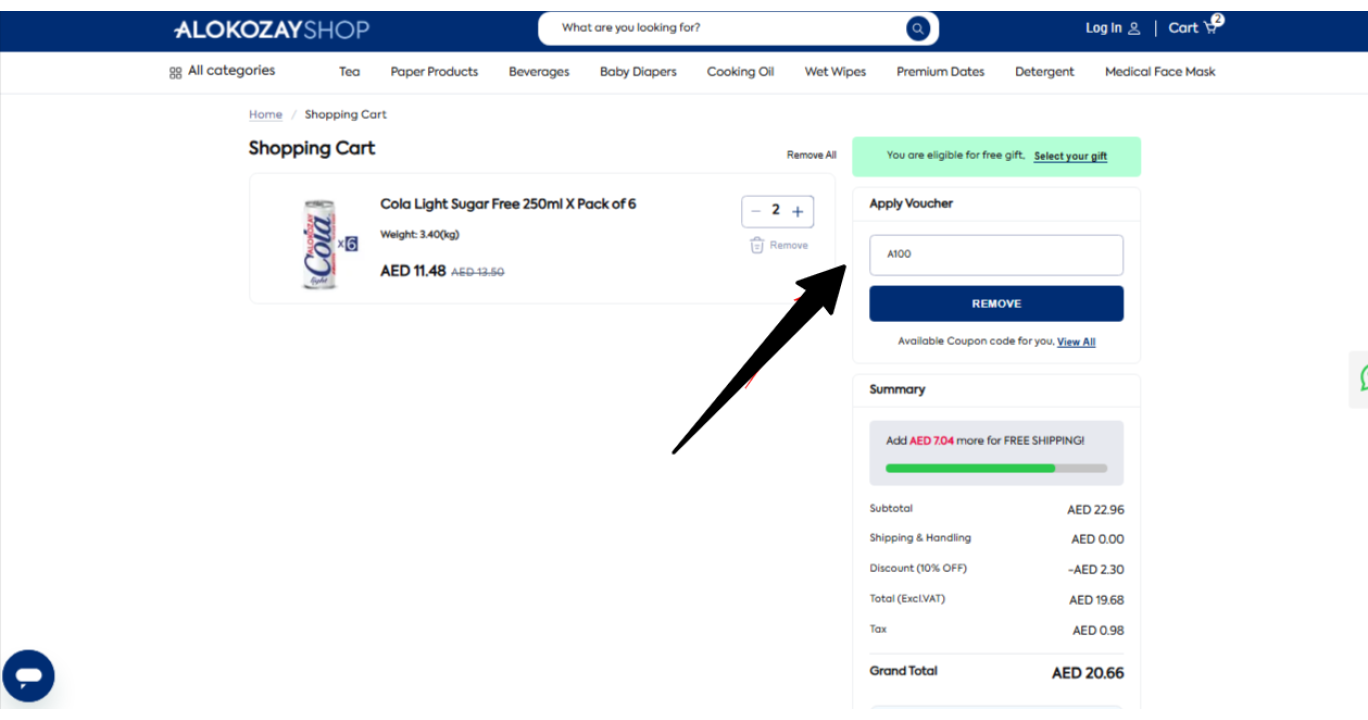Go to Home breadcrumb

pos(266,115)
